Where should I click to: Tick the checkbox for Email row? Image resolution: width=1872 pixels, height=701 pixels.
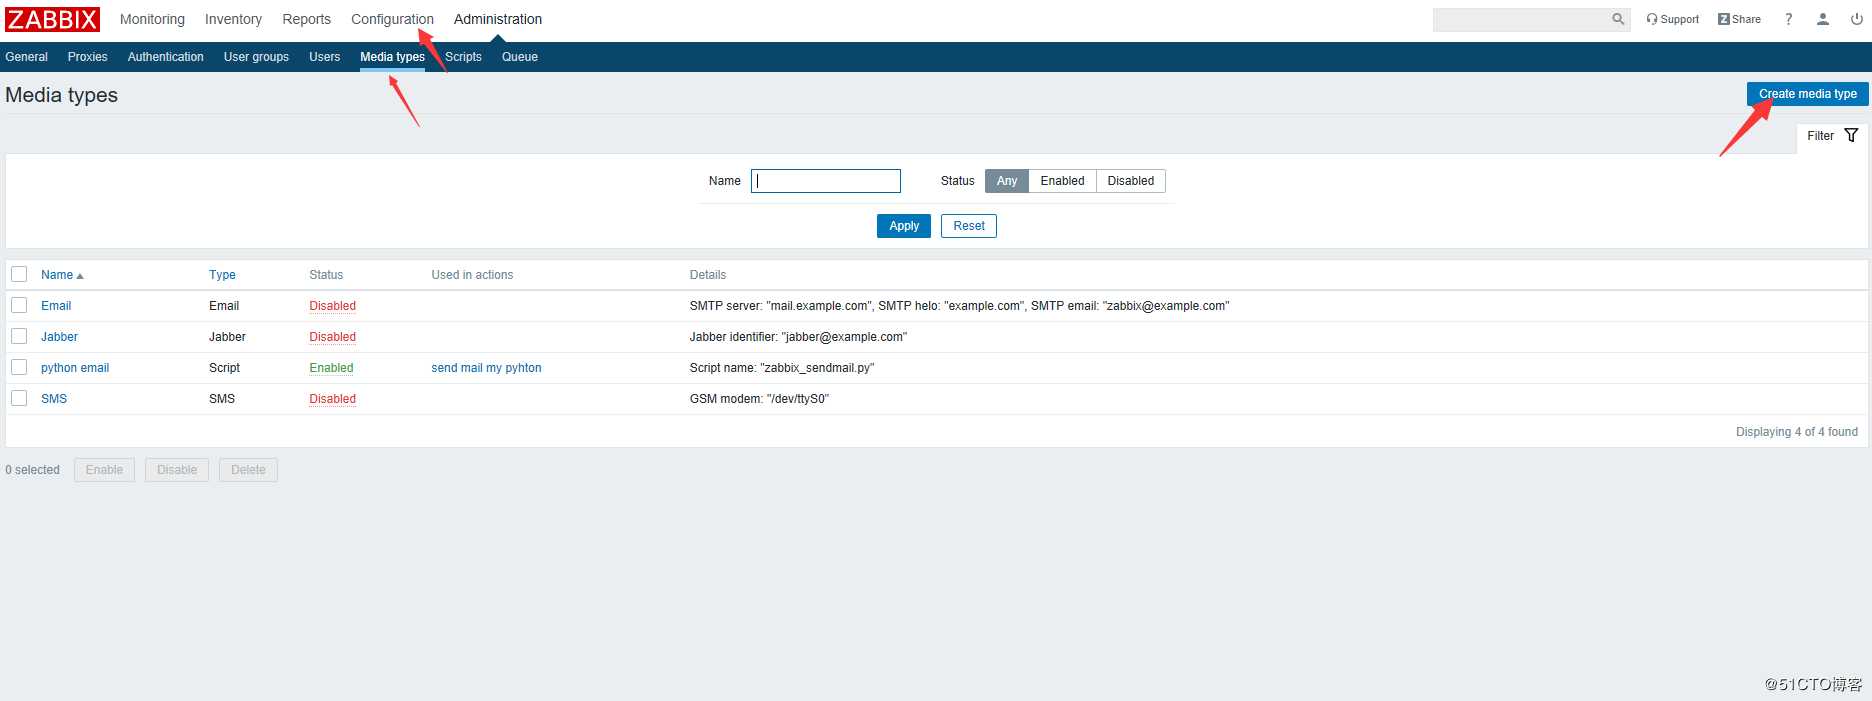19,305
